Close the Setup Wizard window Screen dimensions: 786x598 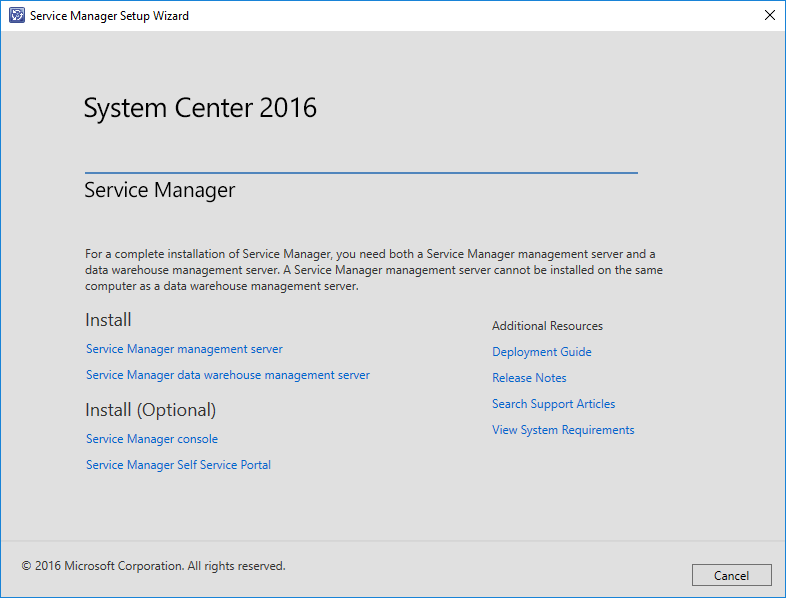(769, 15)
